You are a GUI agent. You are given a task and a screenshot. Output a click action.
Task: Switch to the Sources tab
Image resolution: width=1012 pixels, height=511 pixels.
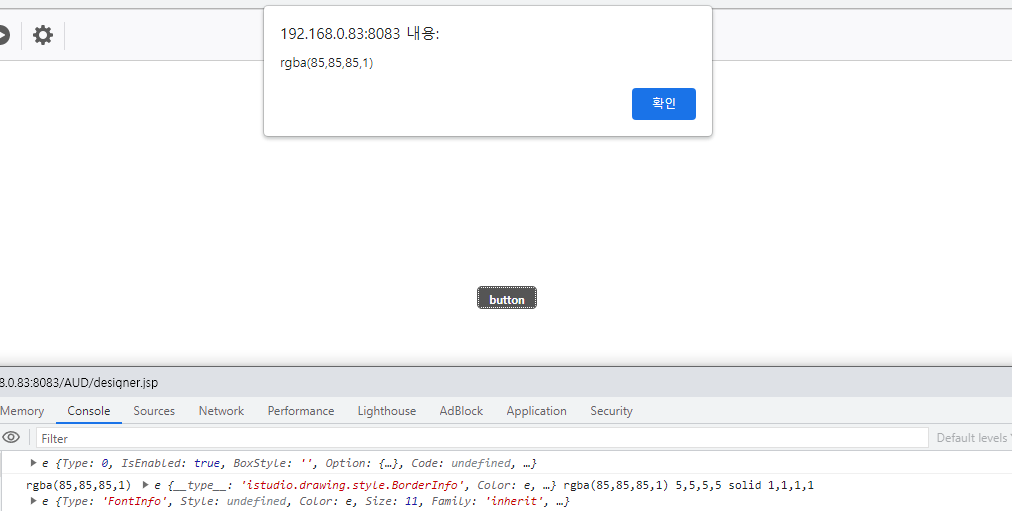pos(154,411)
